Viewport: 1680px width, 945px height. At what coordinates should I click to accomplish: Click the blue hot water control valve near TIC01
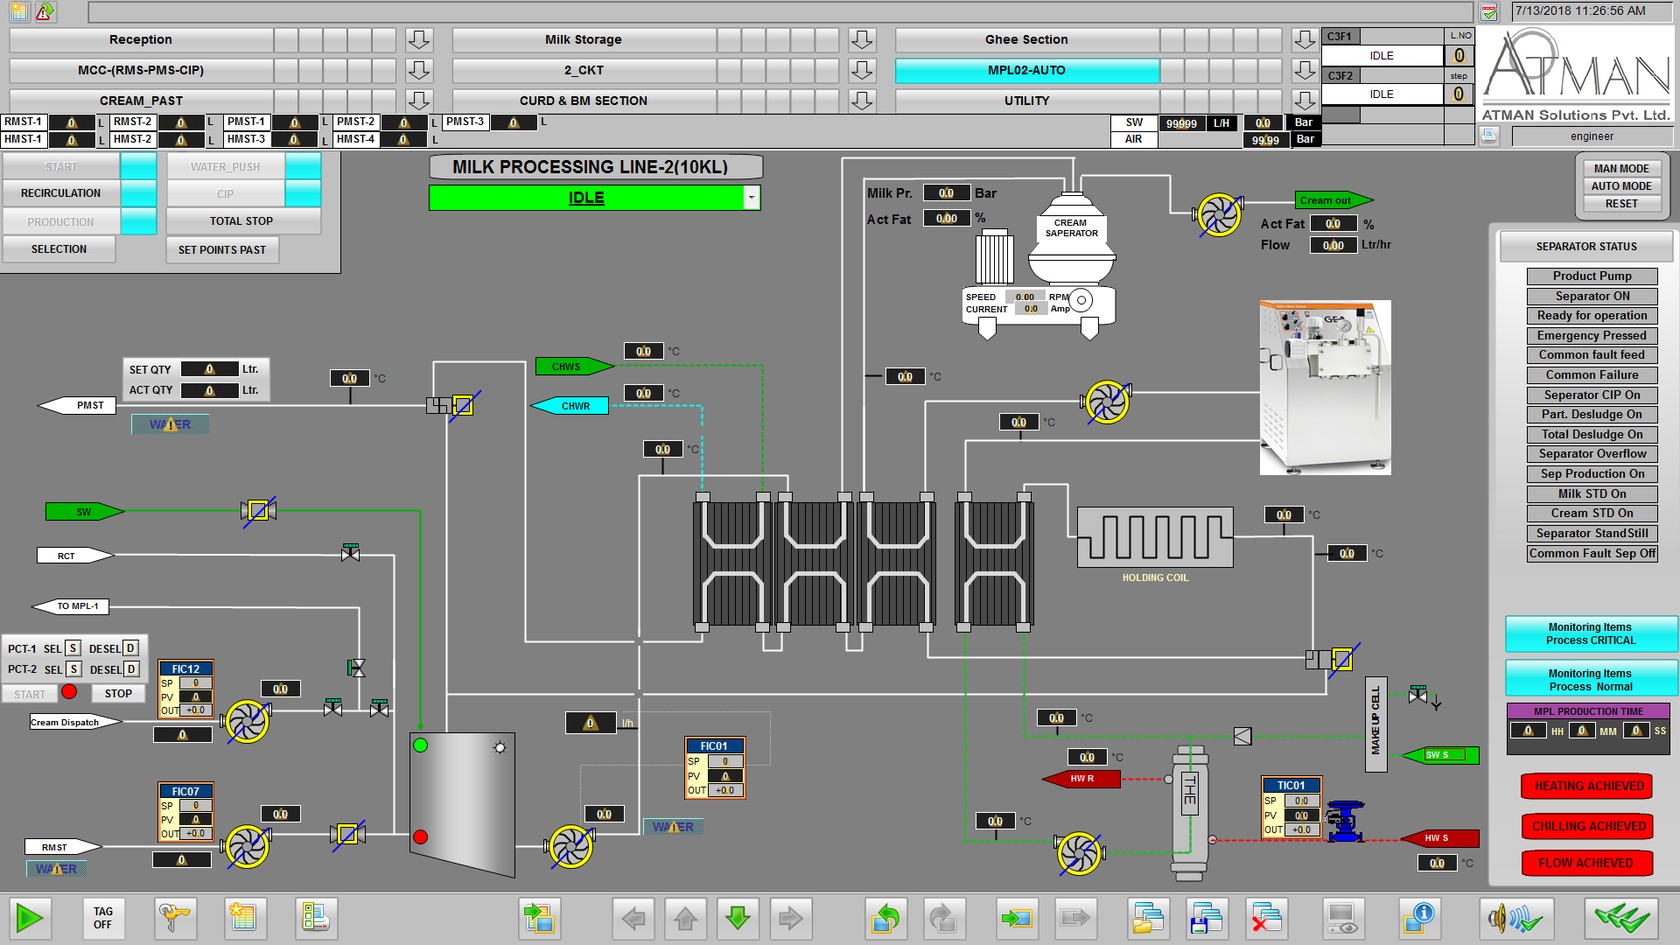(x=1345, y=821)
